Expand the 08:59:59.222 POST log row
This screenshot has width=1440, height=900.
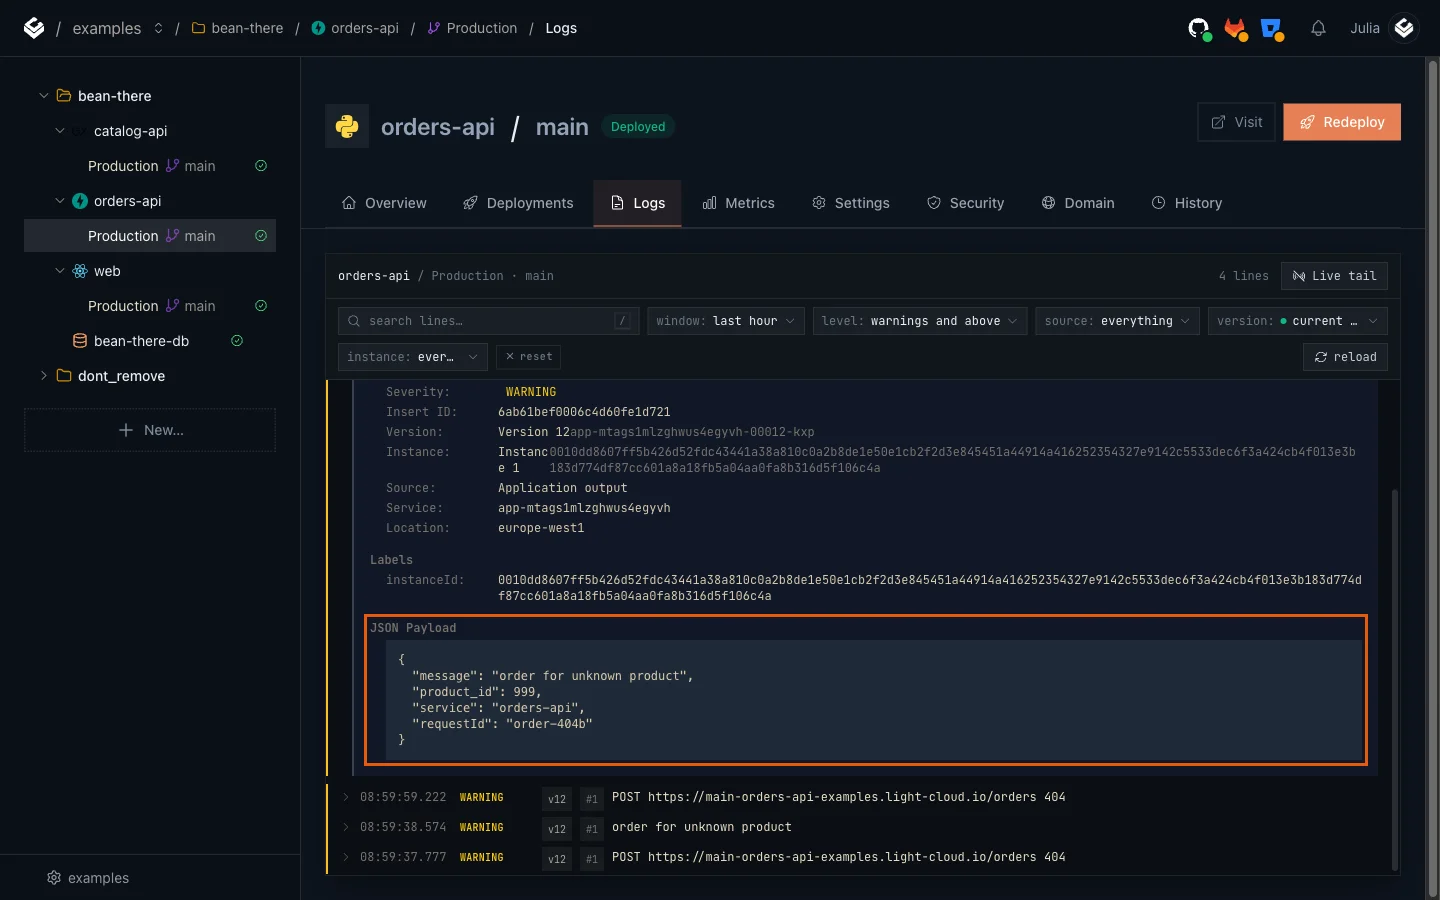346,797
